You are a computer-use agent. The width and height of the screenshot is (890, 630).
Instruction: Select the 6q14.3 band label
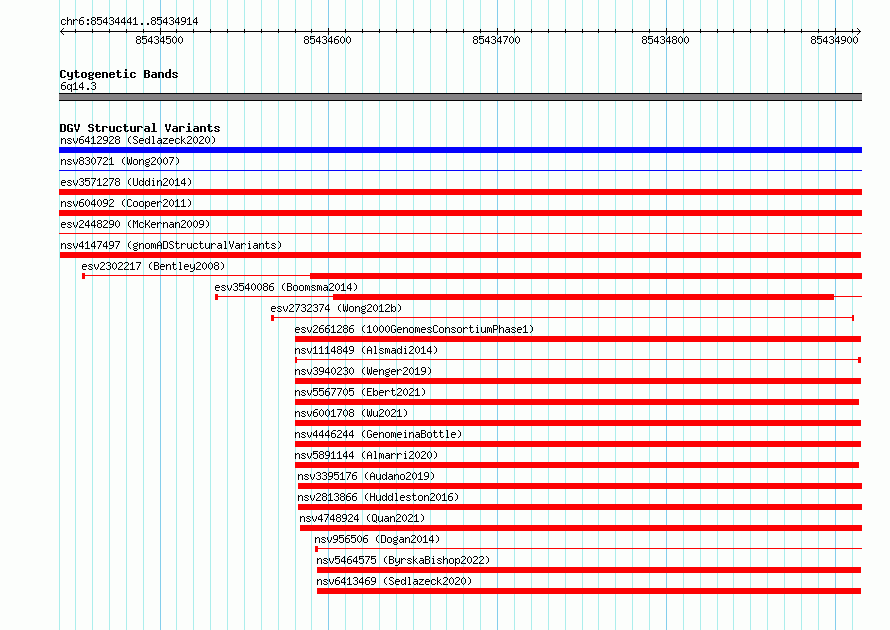point(78,86)
